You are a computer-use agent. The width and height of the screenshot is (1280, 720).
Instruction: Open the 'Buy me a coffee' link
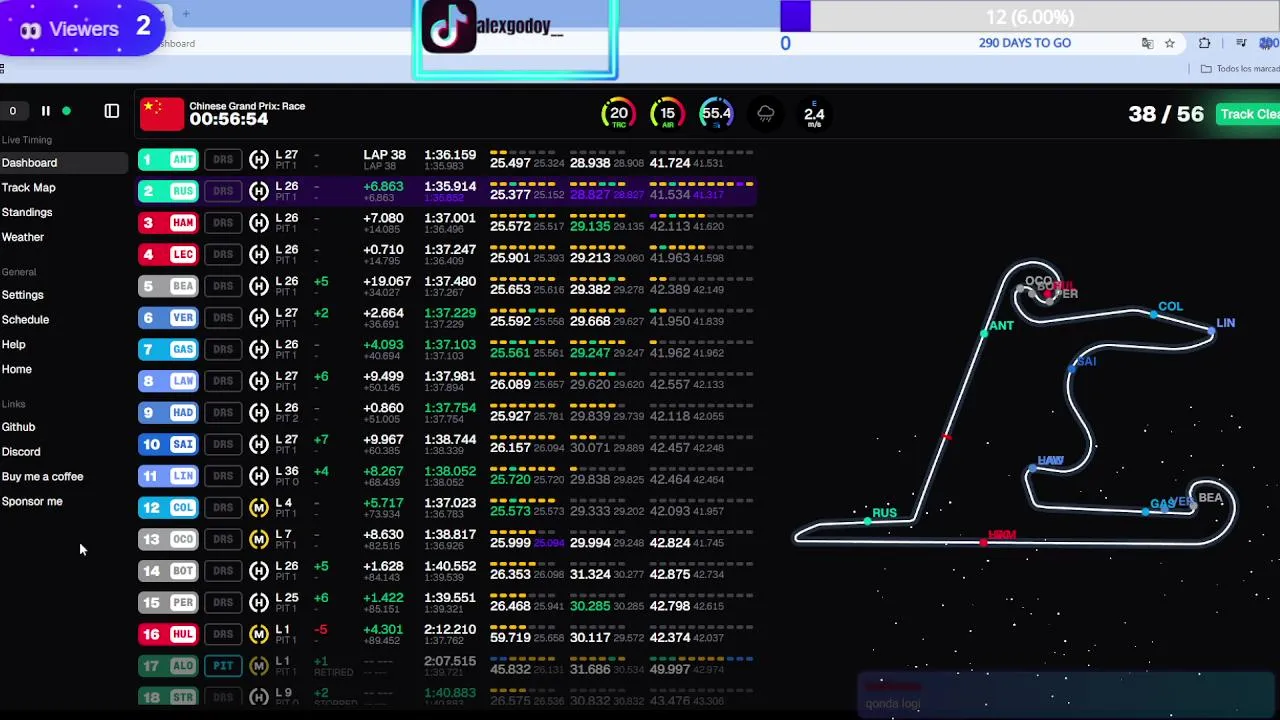[x=43, y=477]
